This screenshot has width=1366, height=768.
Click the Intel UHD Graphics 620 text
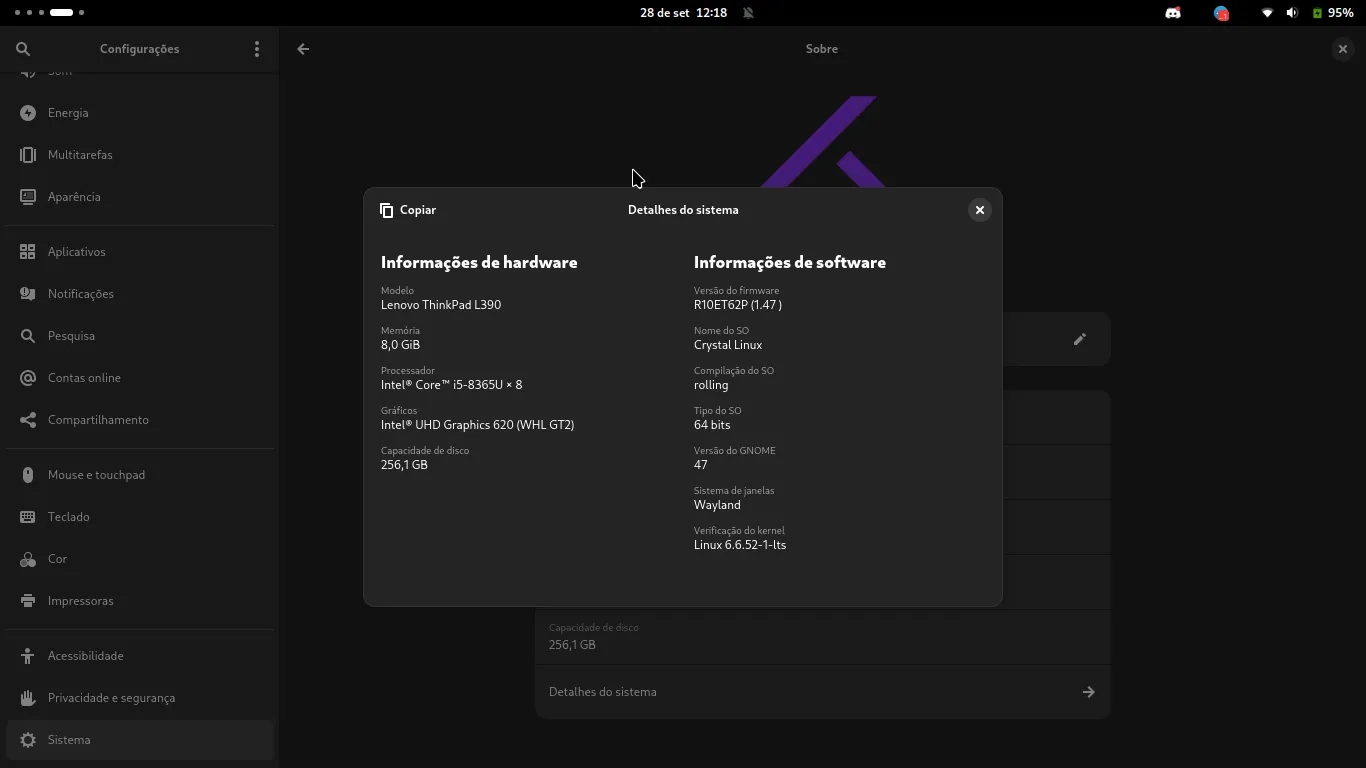pyautogui.click(x=477, y=425)
